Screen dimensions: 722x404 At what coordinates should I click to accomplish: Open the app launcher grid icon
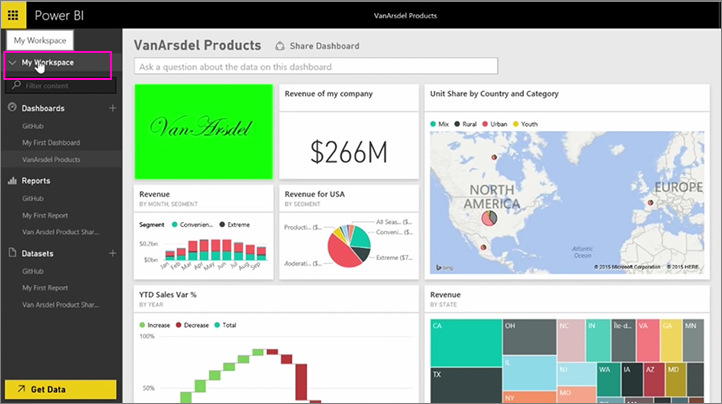pyautogui.click(x=13, y=15)
